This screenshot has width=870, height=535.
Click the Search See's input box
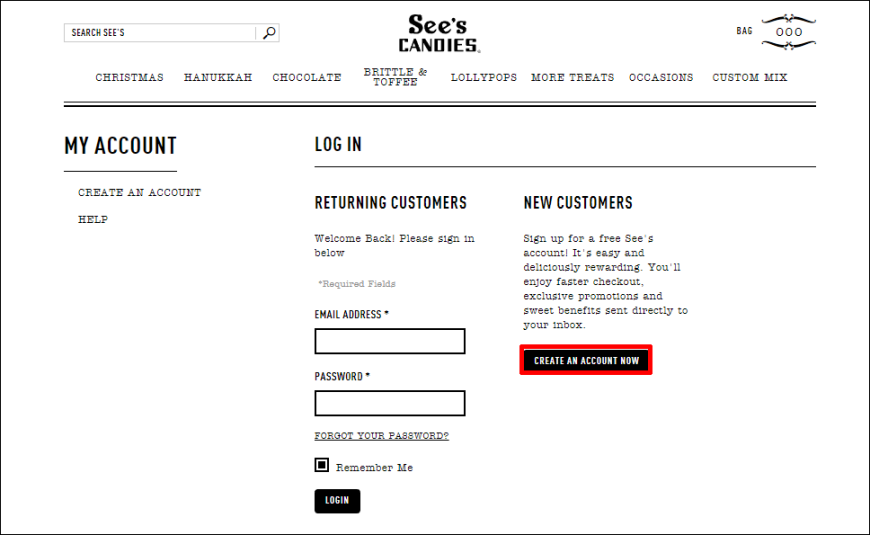[161, 33]
